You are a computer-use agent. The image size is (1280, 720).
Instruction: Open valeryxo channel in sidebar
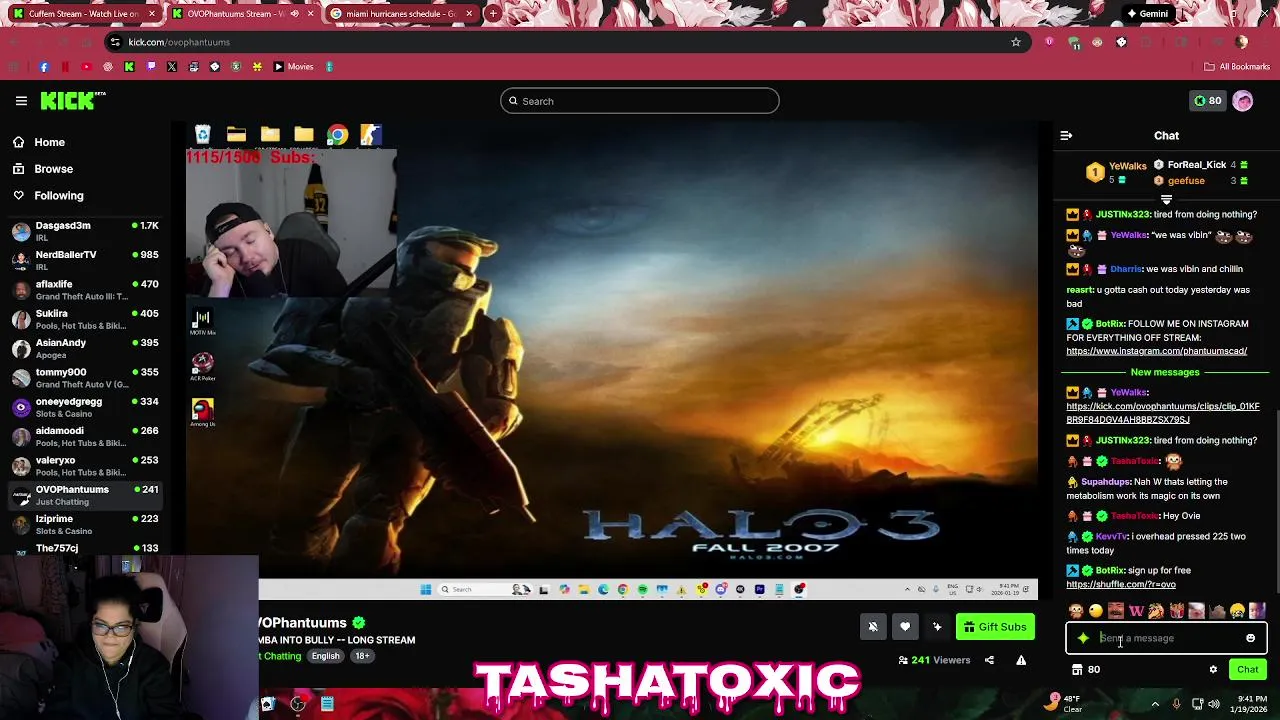pyautogui.click(x=85, y=466)
